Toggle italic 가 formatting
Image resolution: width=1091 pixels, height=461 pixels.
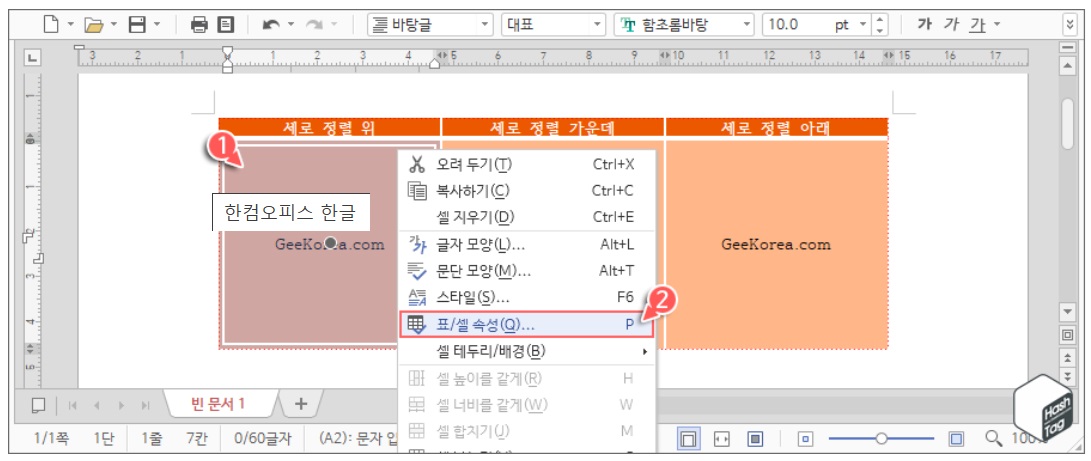[x=950, y=25]
